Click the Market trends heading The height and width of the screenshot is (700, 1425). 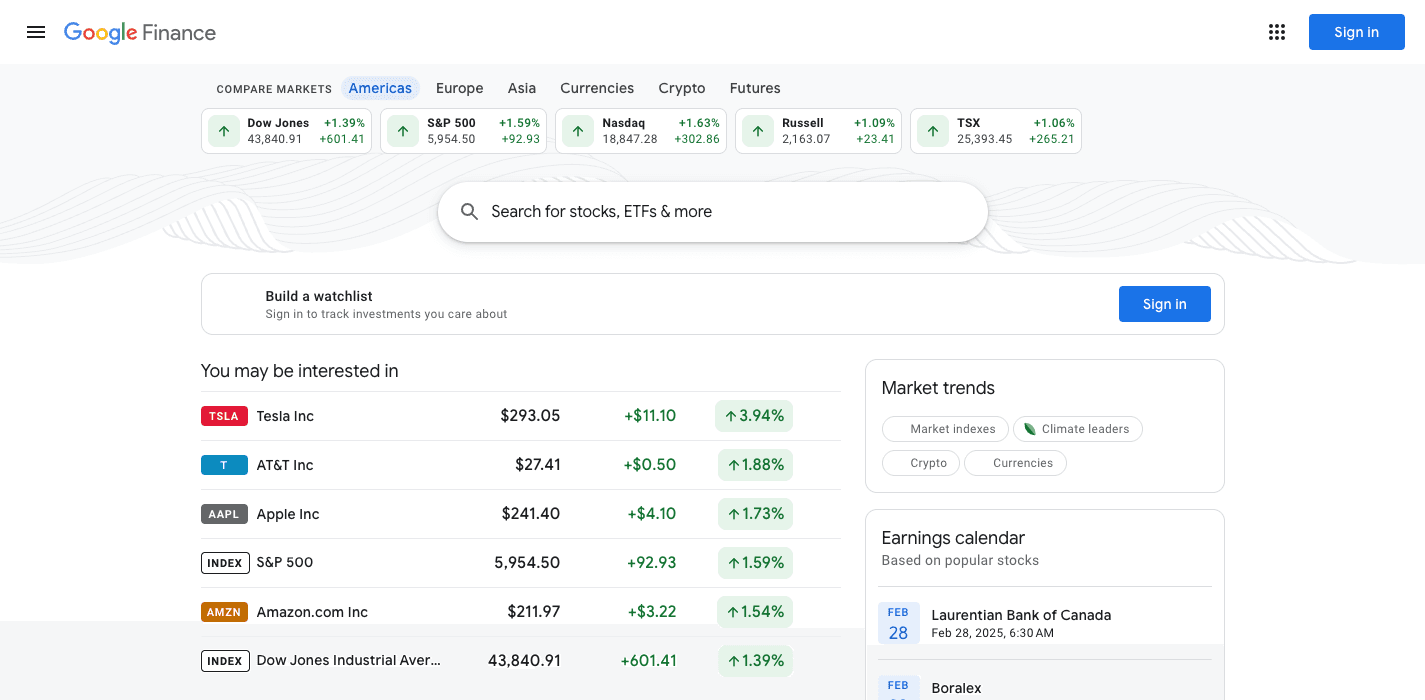click(938, 388)
